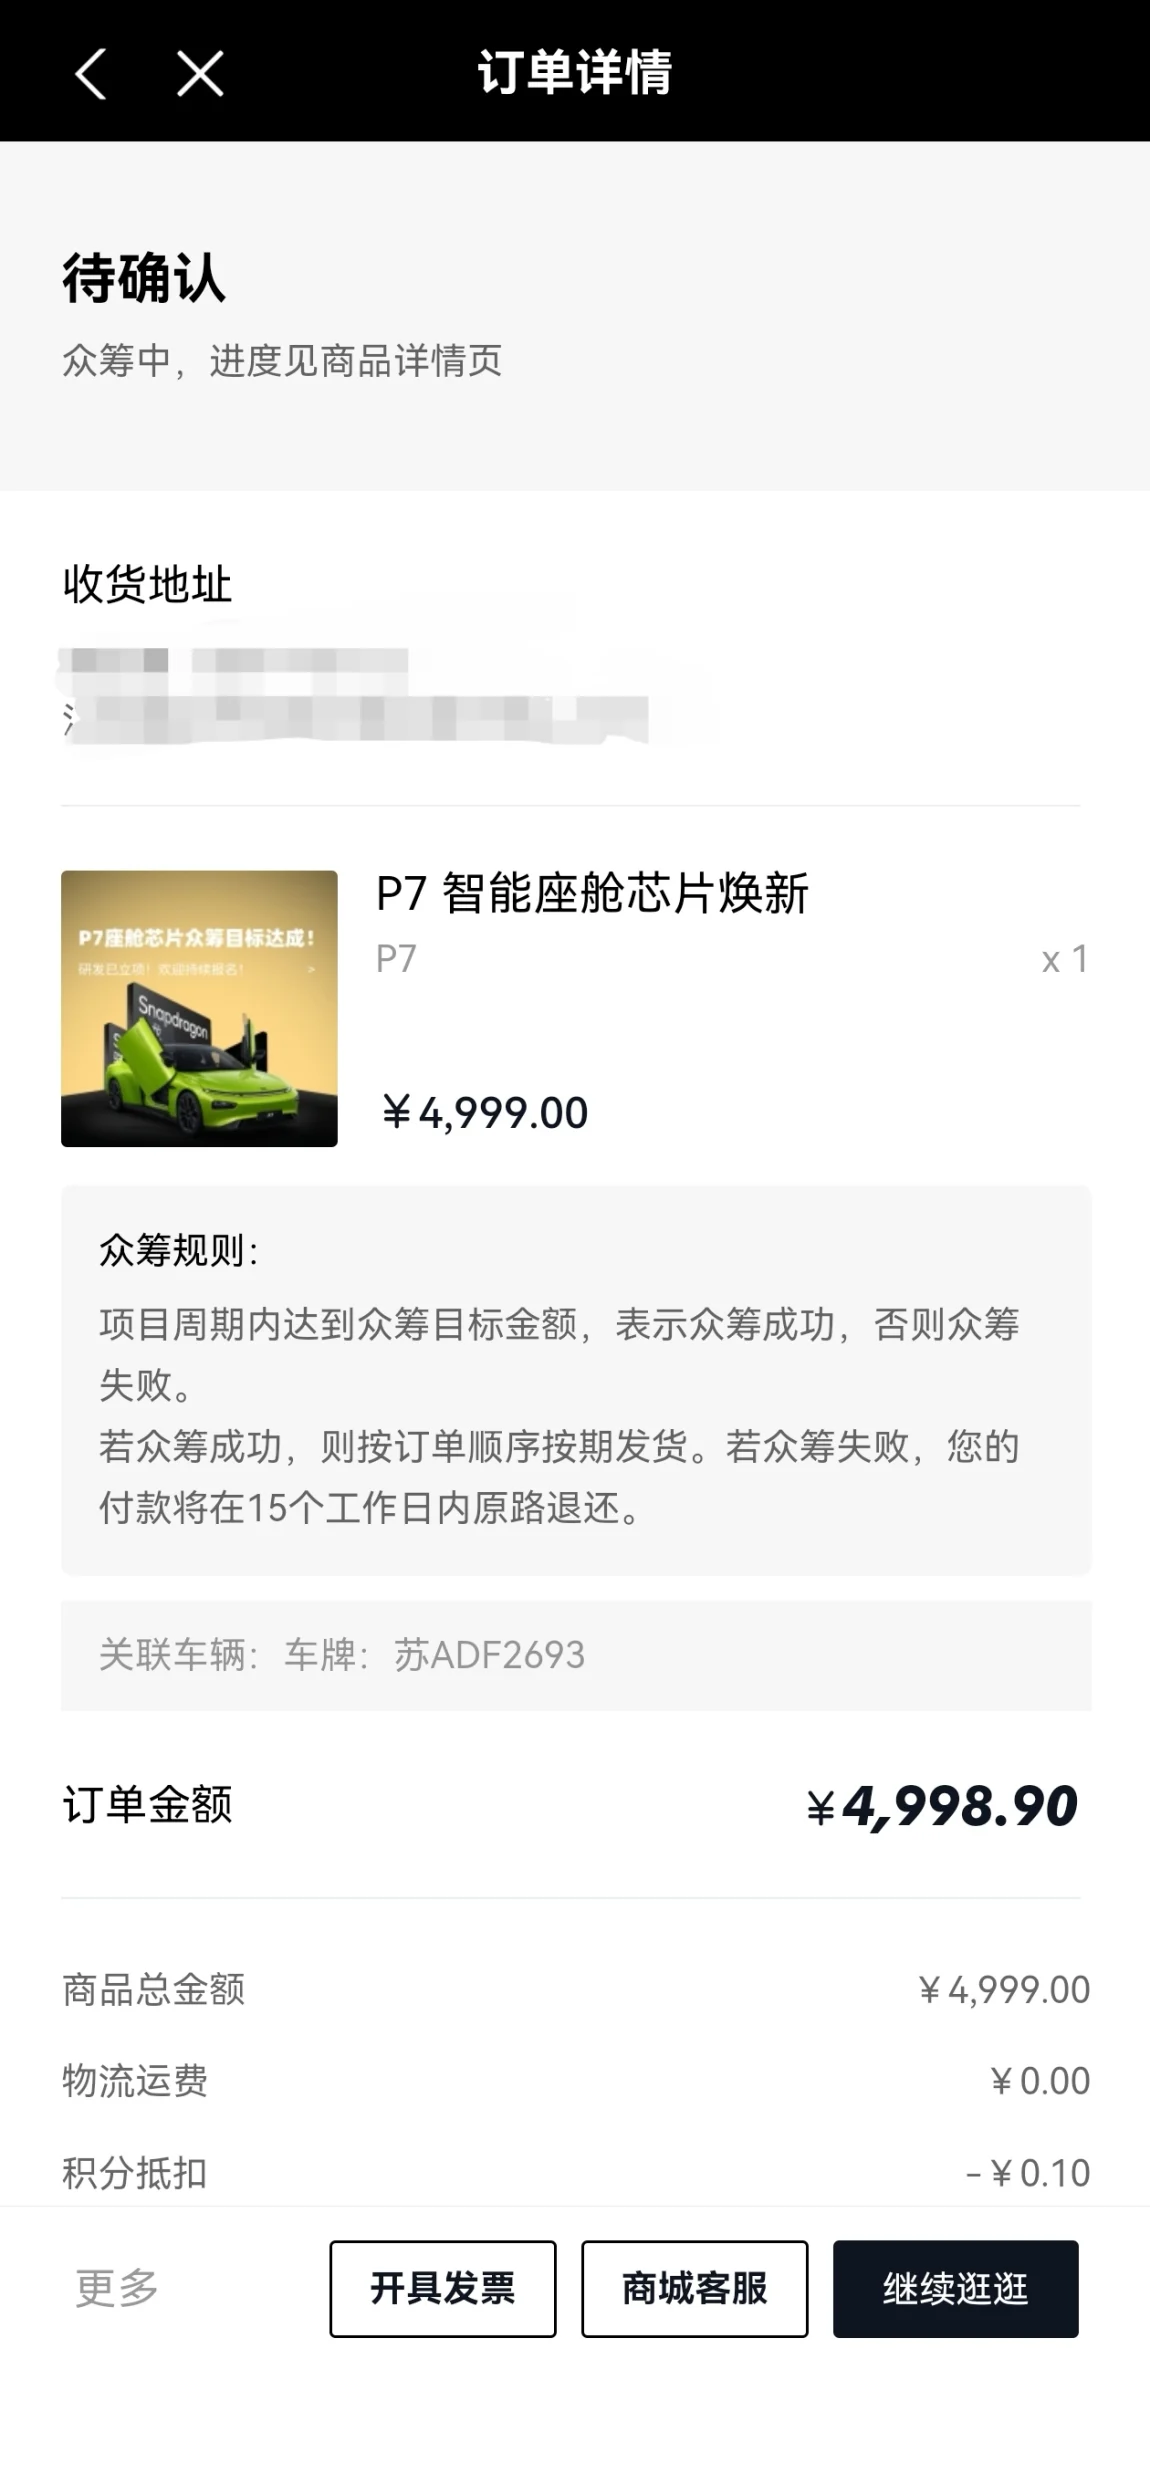Tap the 物流运费 shipping fee row
Image resolution: width=1150 pixels, height=2474 pixels.
click(576, 2081)
